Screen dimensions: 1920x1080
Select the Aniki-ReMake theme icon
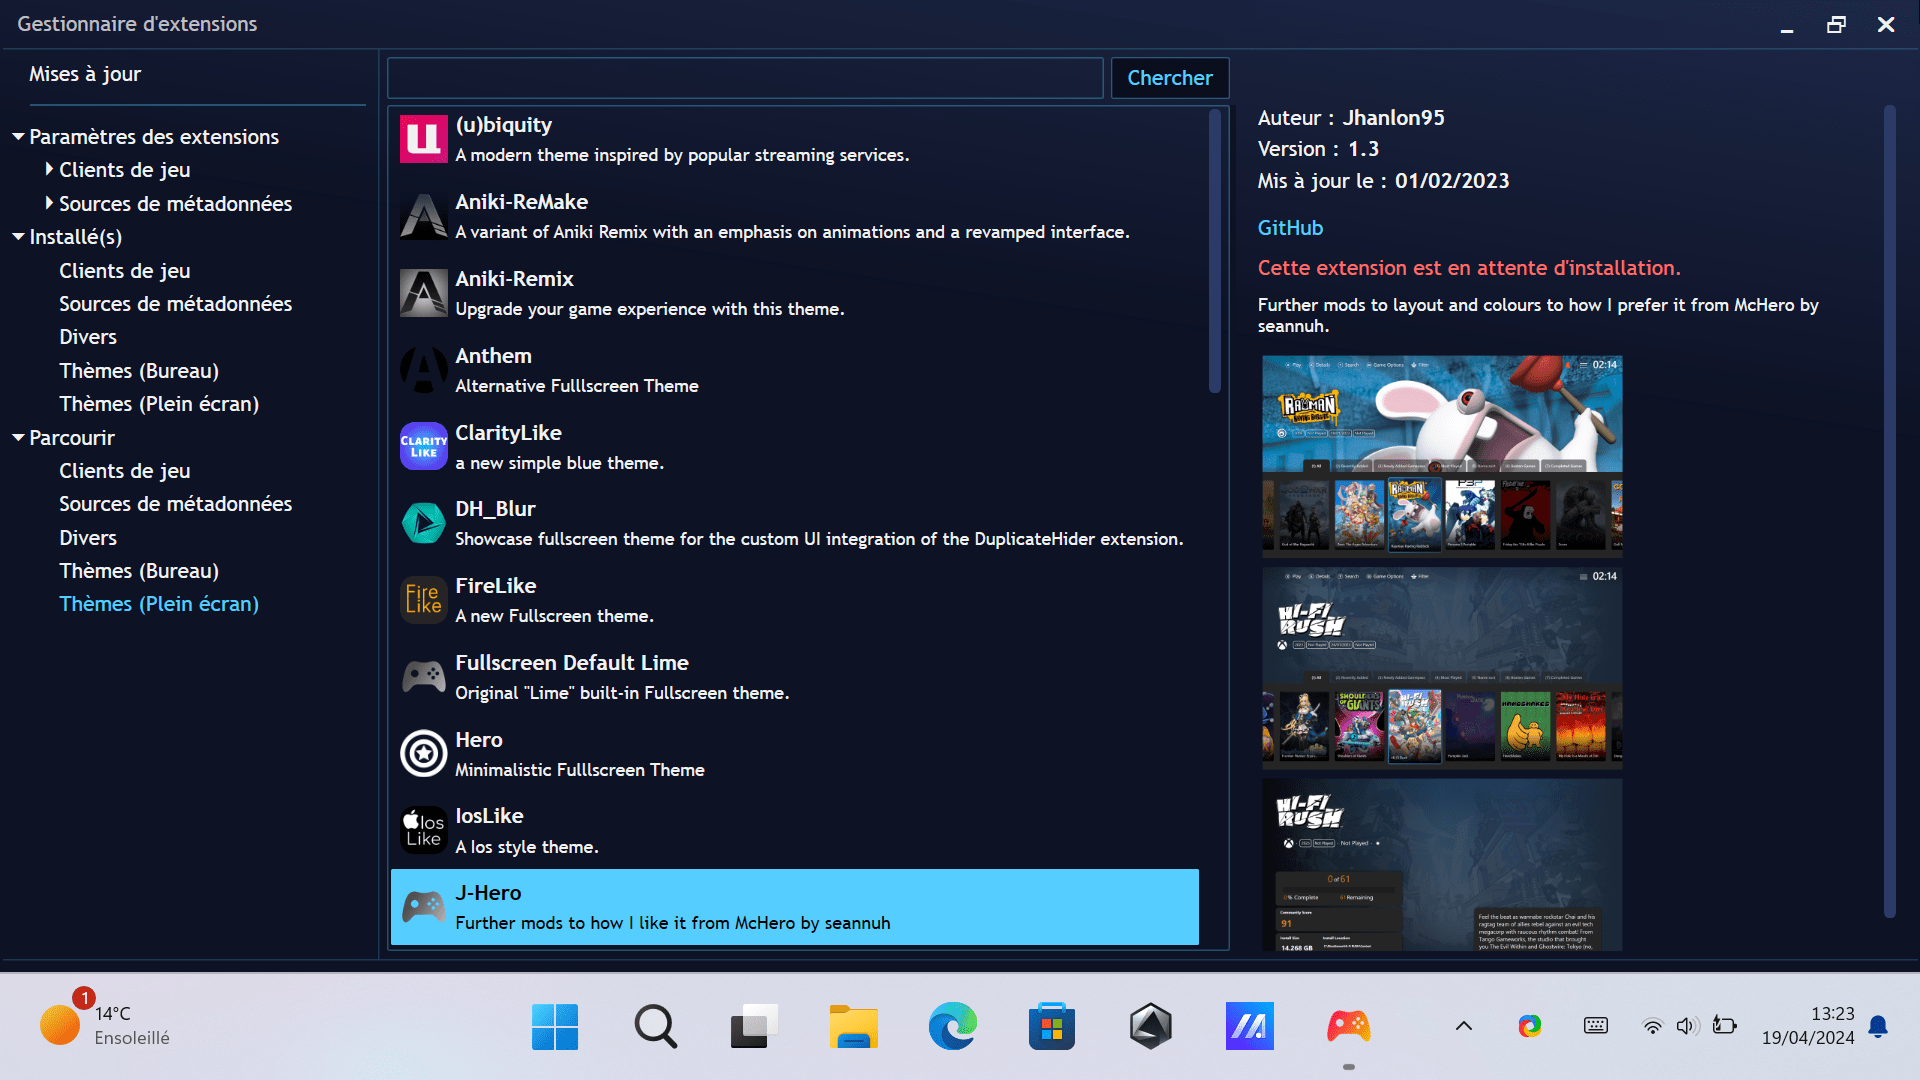[423, 216]
